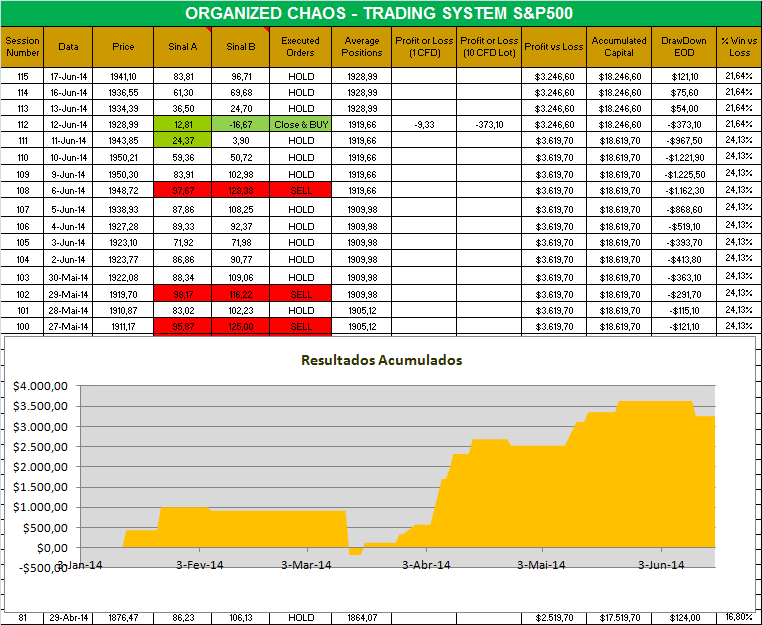Select the '% Win vs Loss' header
The image size is (762, 625).
[739, 47]
